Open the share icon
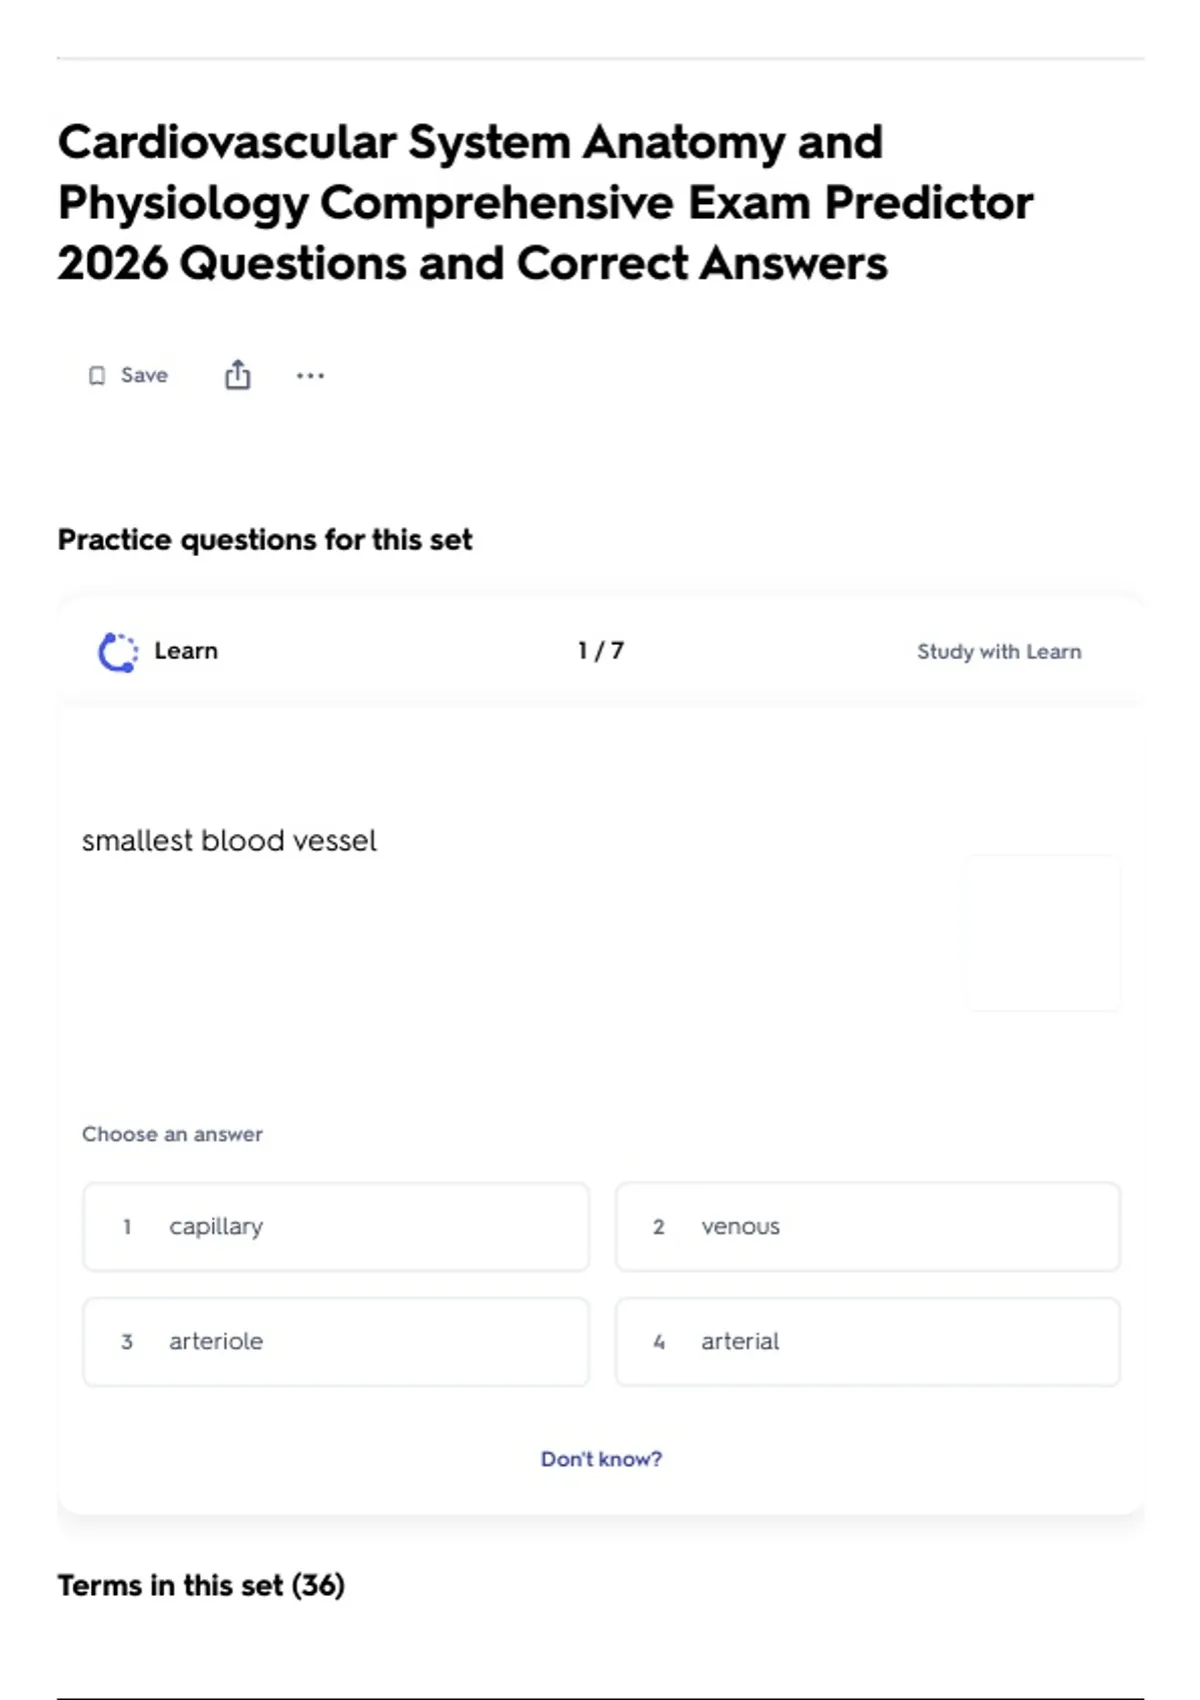The image size is (1200, 1700). 237,375
